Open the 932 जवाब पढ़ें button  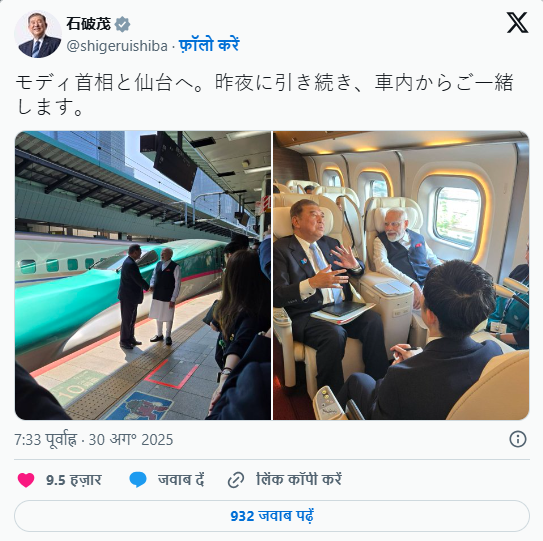272,516
